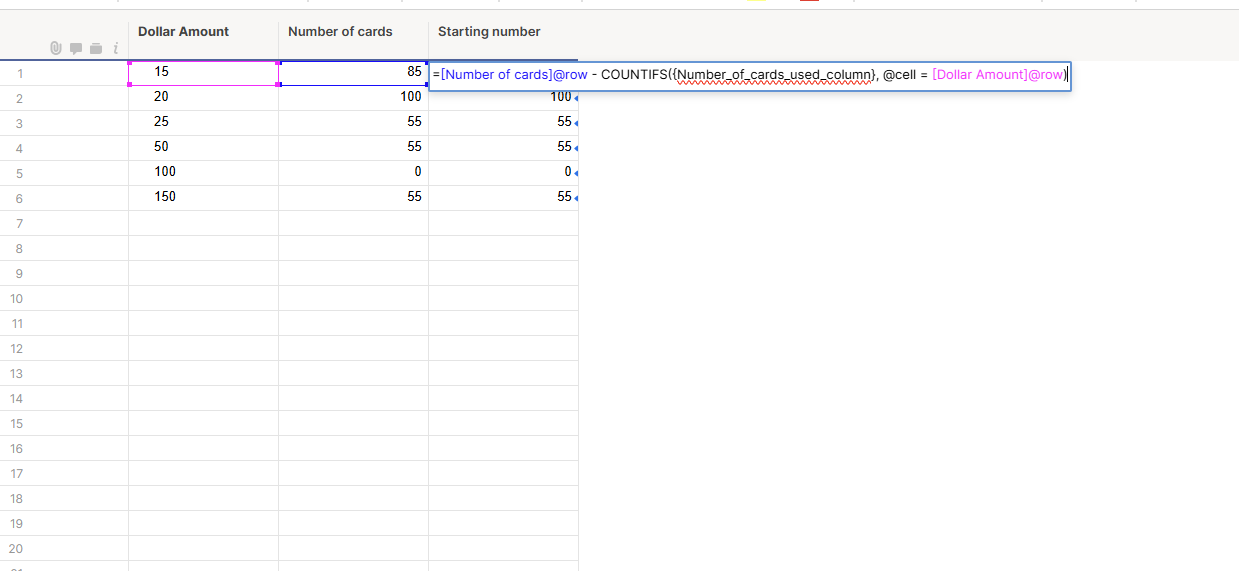Click Number of cards cell in row 6
Viewport: 1239px width, 571px height.
tap(353, 198)
